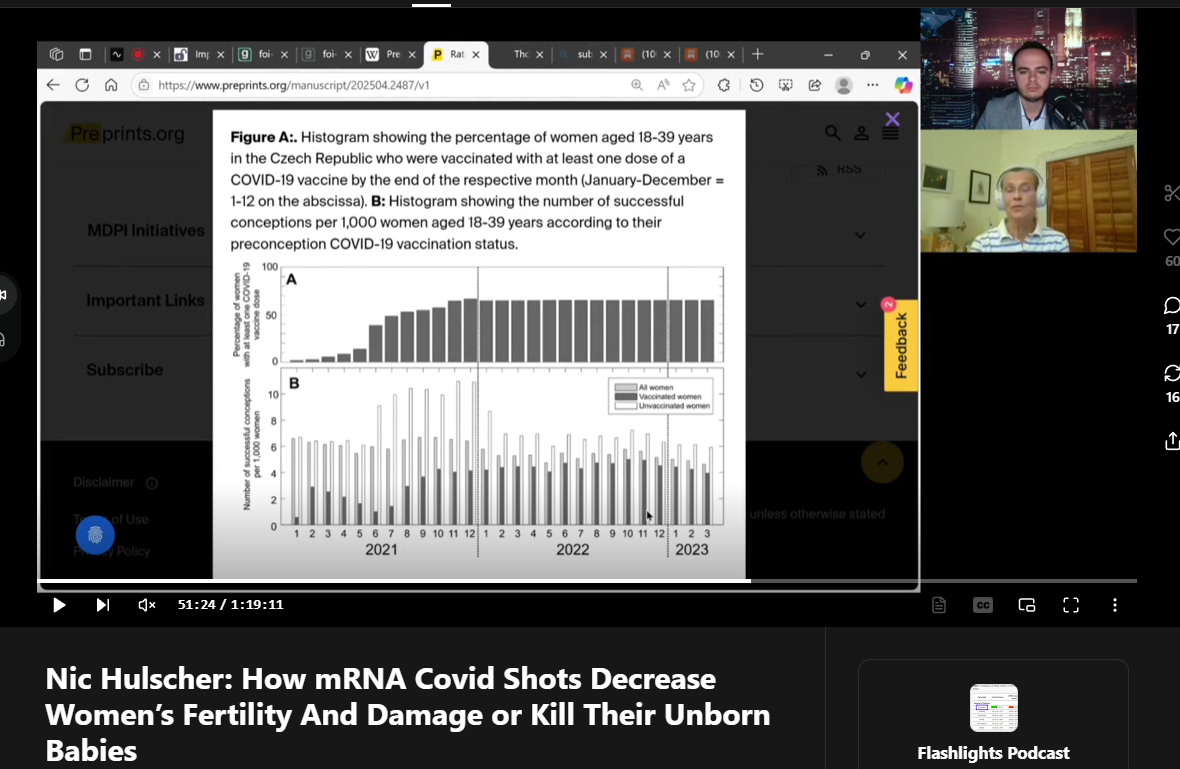This screenshot has width=1180, height=769.
Task: Open the browser workspaces icon
Action: coord(56,54)
